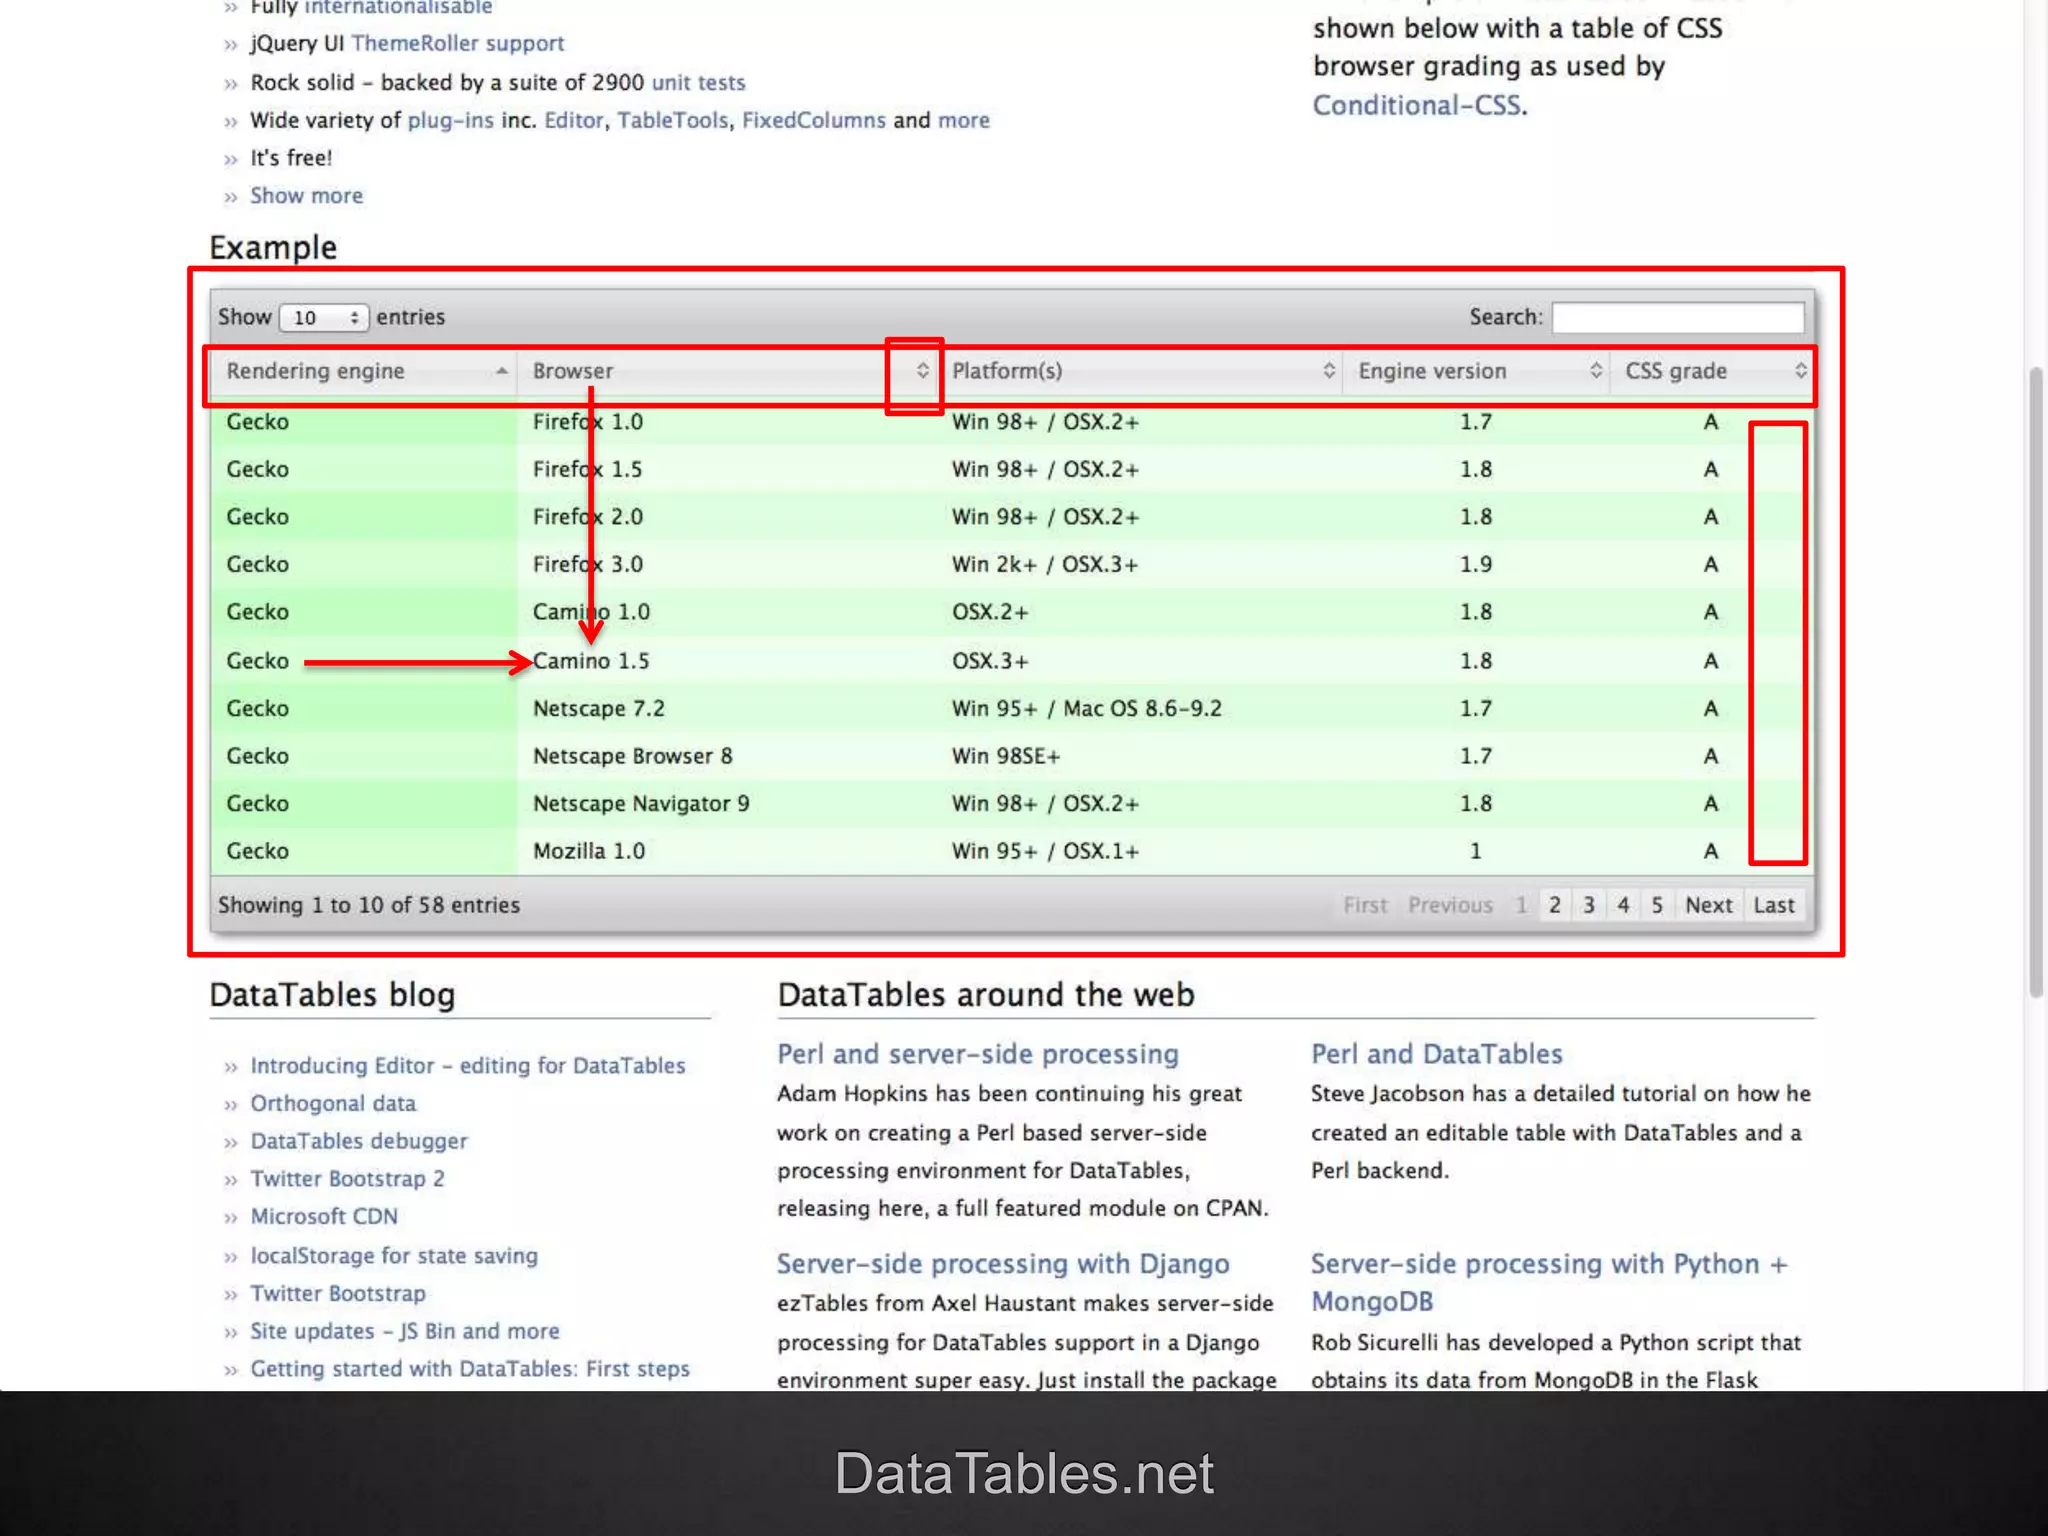The width and height of the screenshot is (2048, 1536).
Task: Click engine version 1.9 cell
Action: (1475, 565)
